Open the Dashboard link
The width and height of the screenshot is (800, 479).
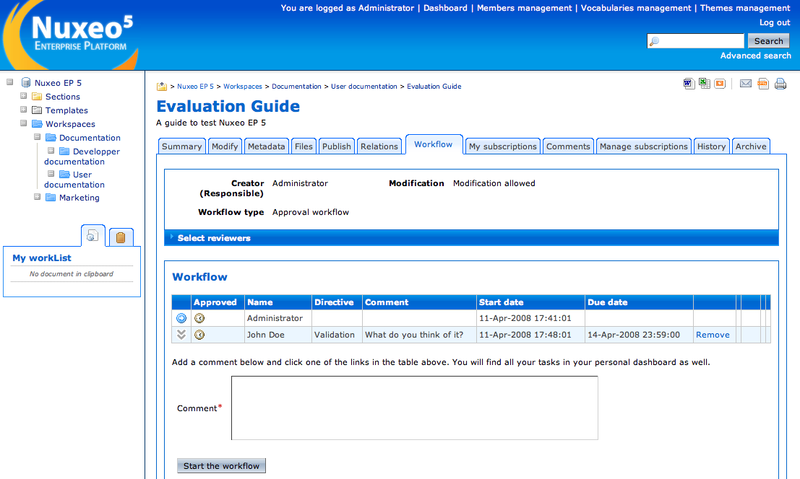click(445, 8)
